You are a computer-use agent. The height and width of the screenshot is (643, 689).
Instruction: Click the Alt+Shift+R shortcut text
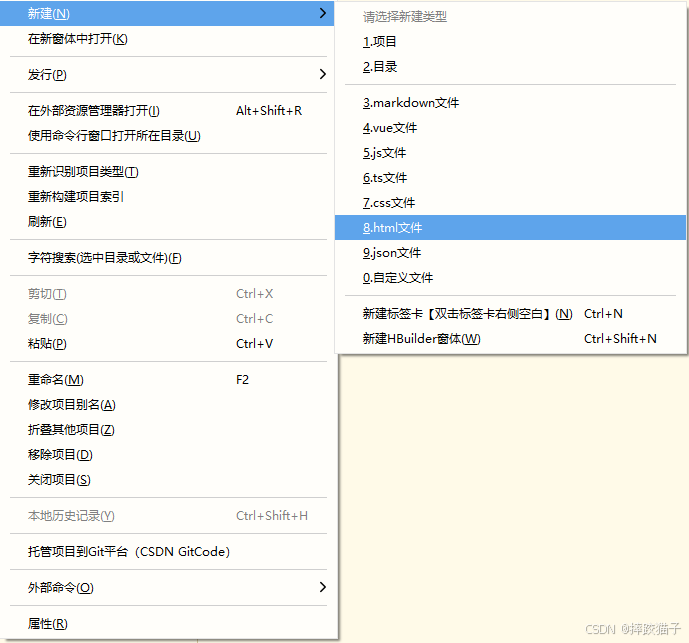[269, 111]
